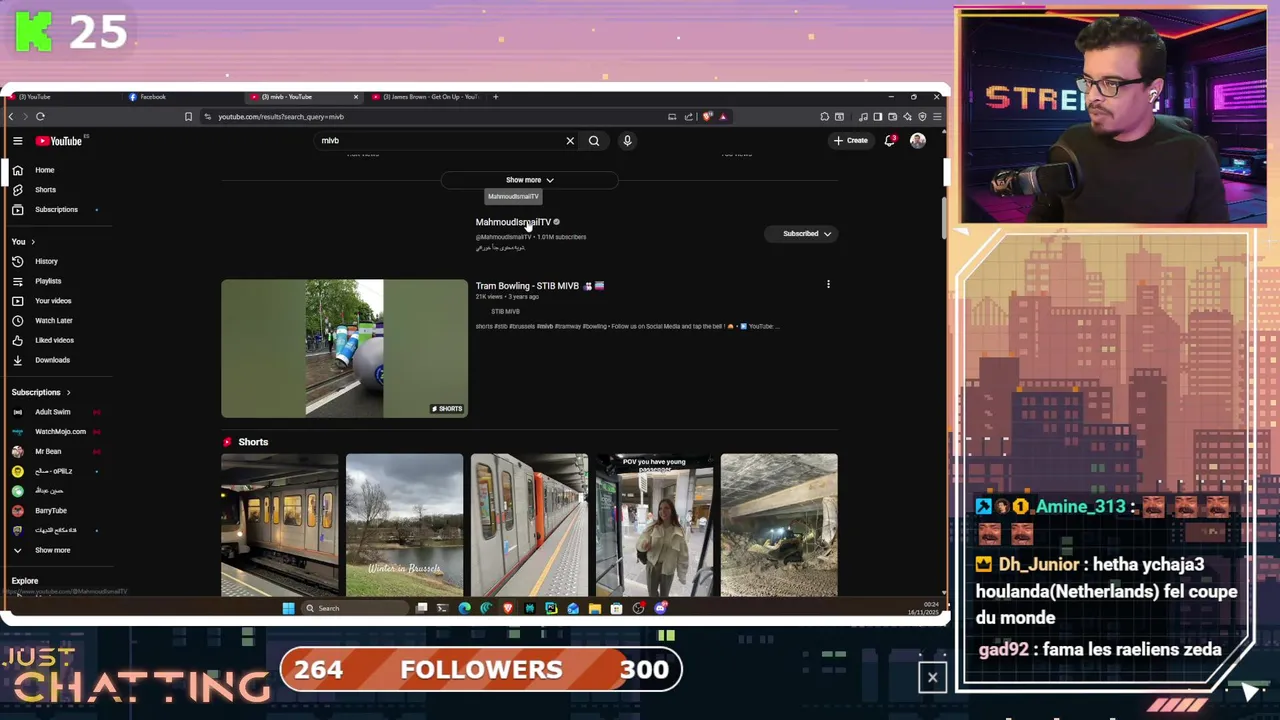Close the stream overlay with X button

point(932,678)
